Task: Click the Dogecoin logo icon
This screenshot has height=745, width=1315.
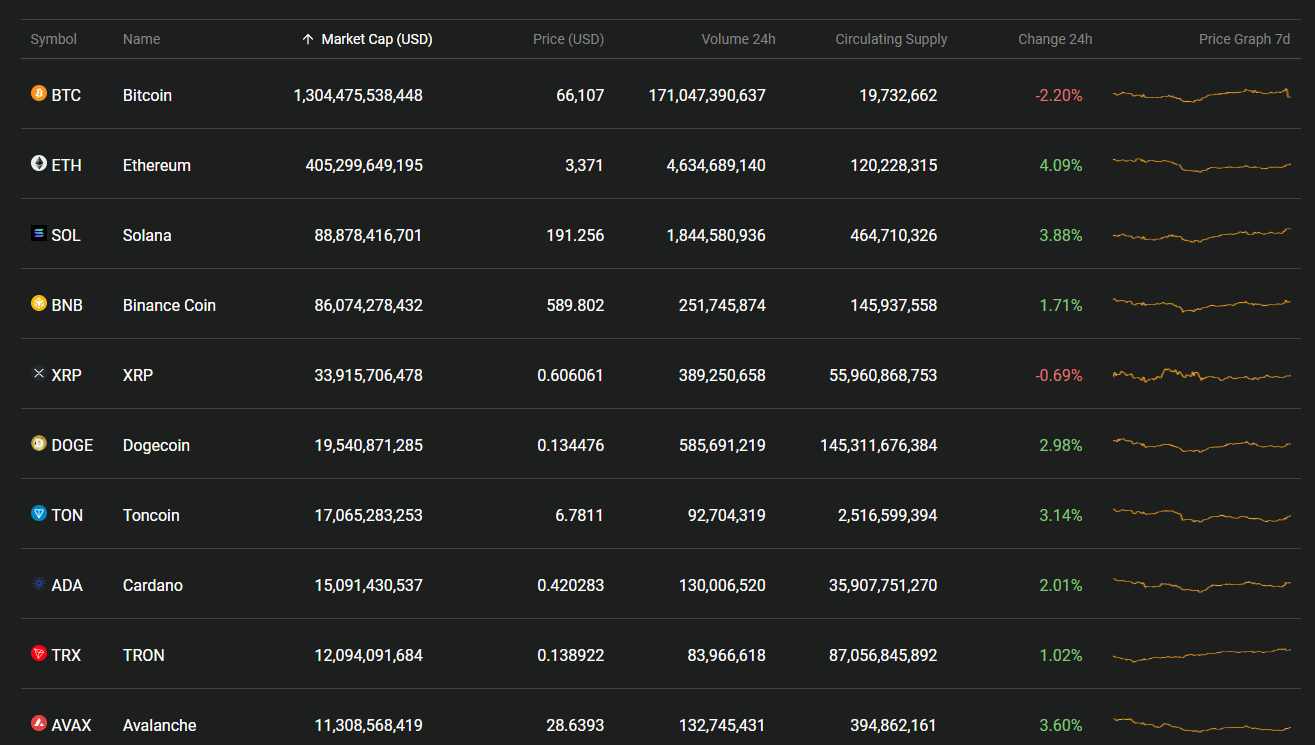Action: pos(39,444)
